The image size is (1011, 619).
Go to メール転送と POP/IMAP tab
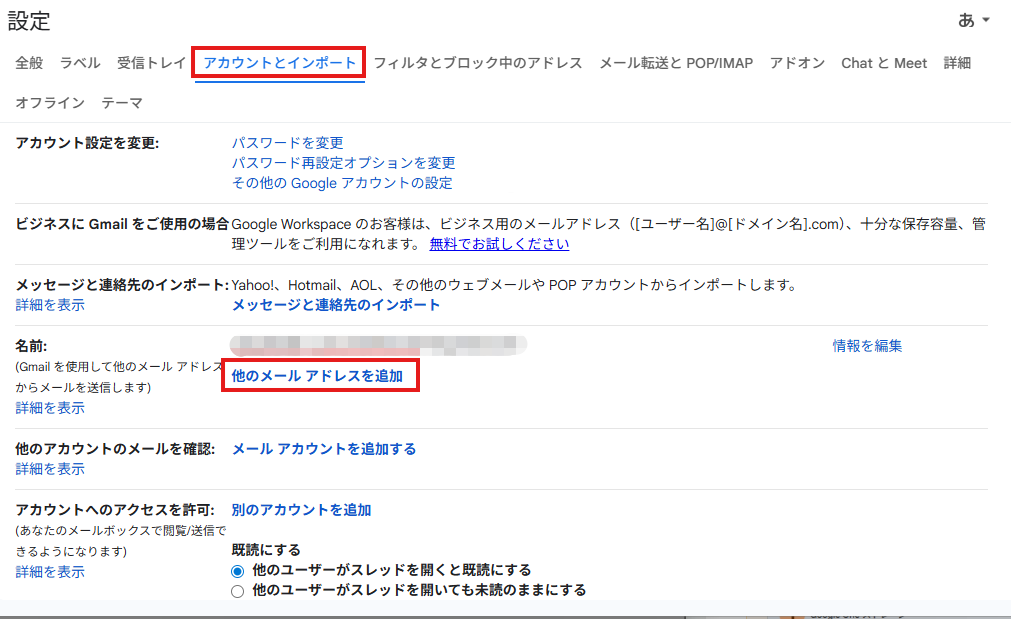675,63
